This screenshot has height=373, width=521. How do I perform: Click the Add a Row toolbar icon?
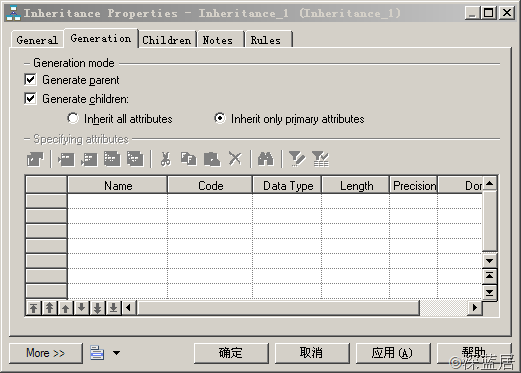coord(89,159)
